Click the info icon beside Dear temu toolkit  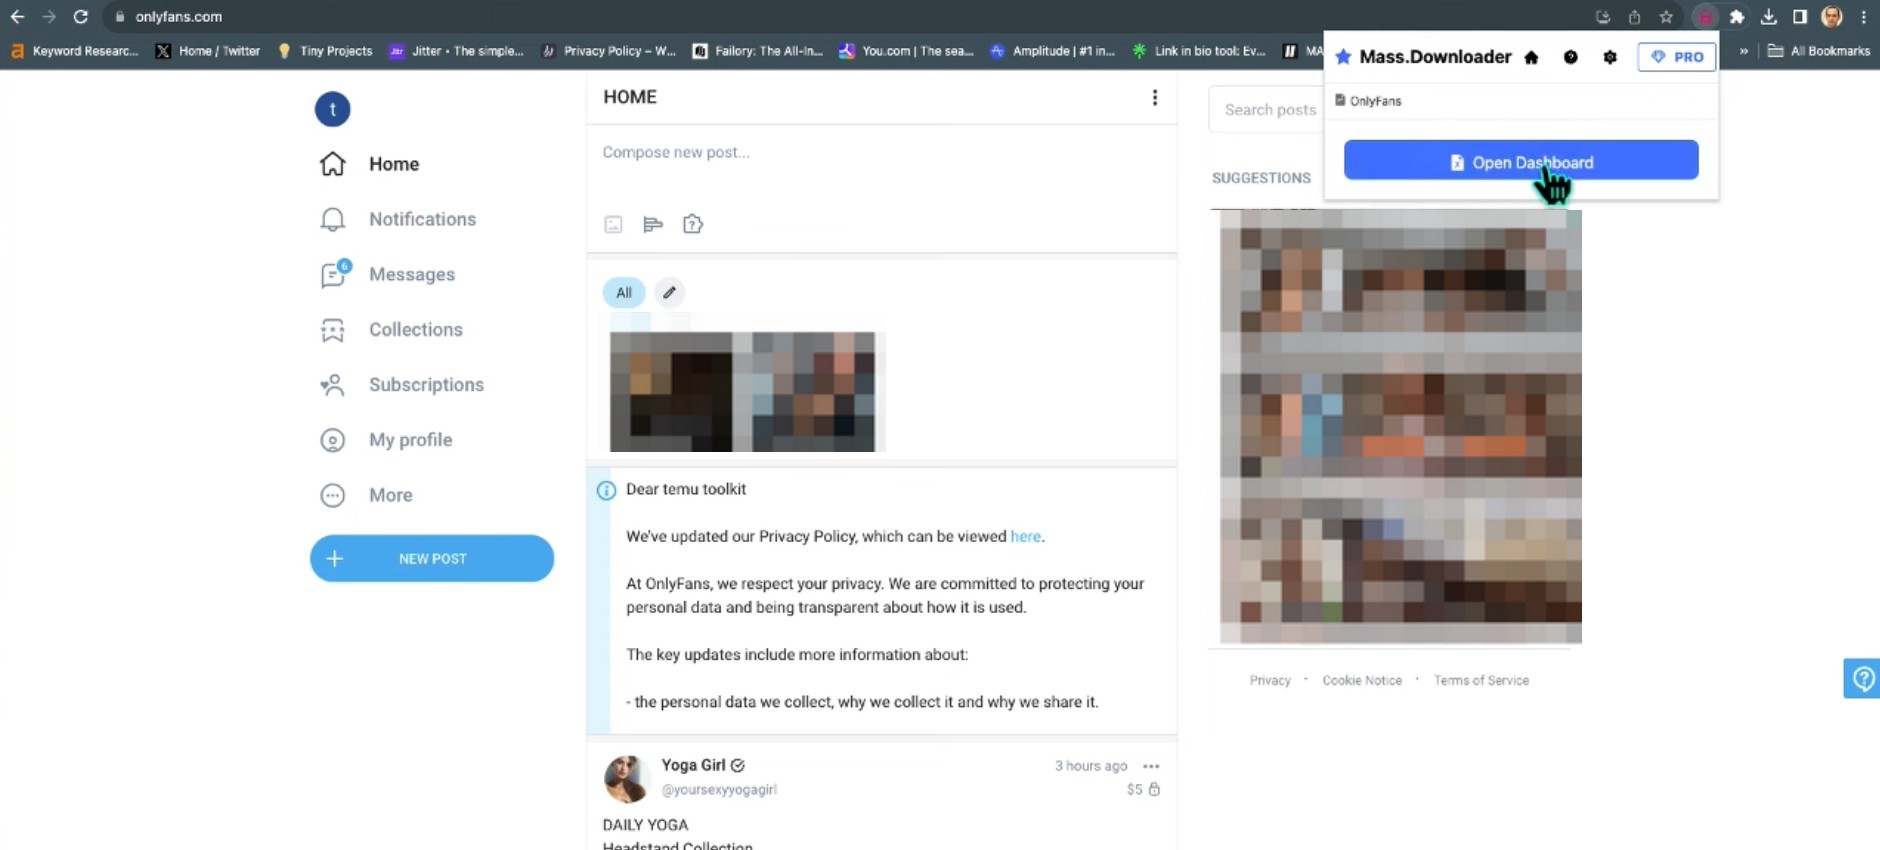[606, 490]
